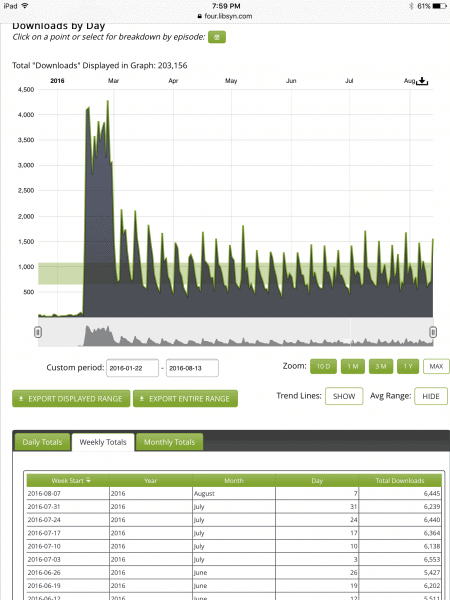Tap the battery indicator in the status bar
450x600 pixels.
point(439,6)
